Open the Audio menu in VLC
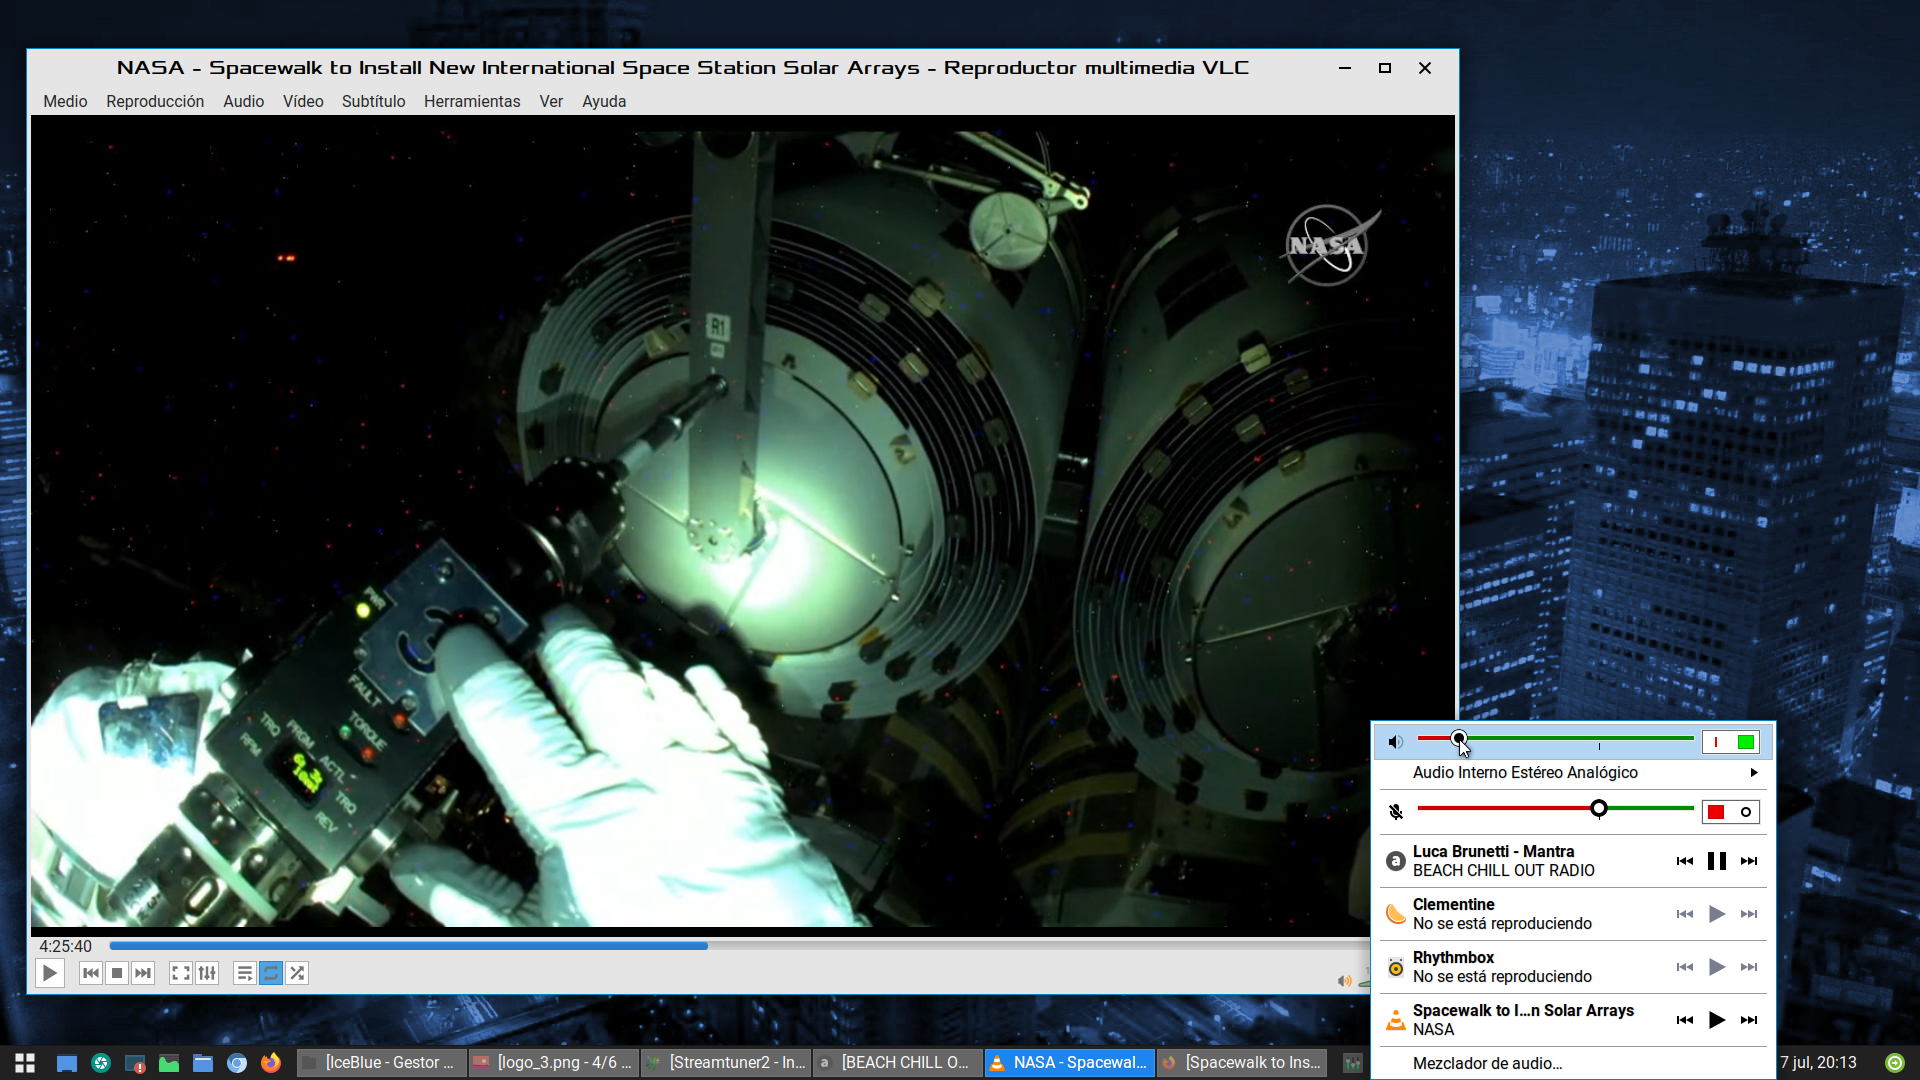The width and height of the screenshot is (1920, 1080). click(x=243, y=101)
